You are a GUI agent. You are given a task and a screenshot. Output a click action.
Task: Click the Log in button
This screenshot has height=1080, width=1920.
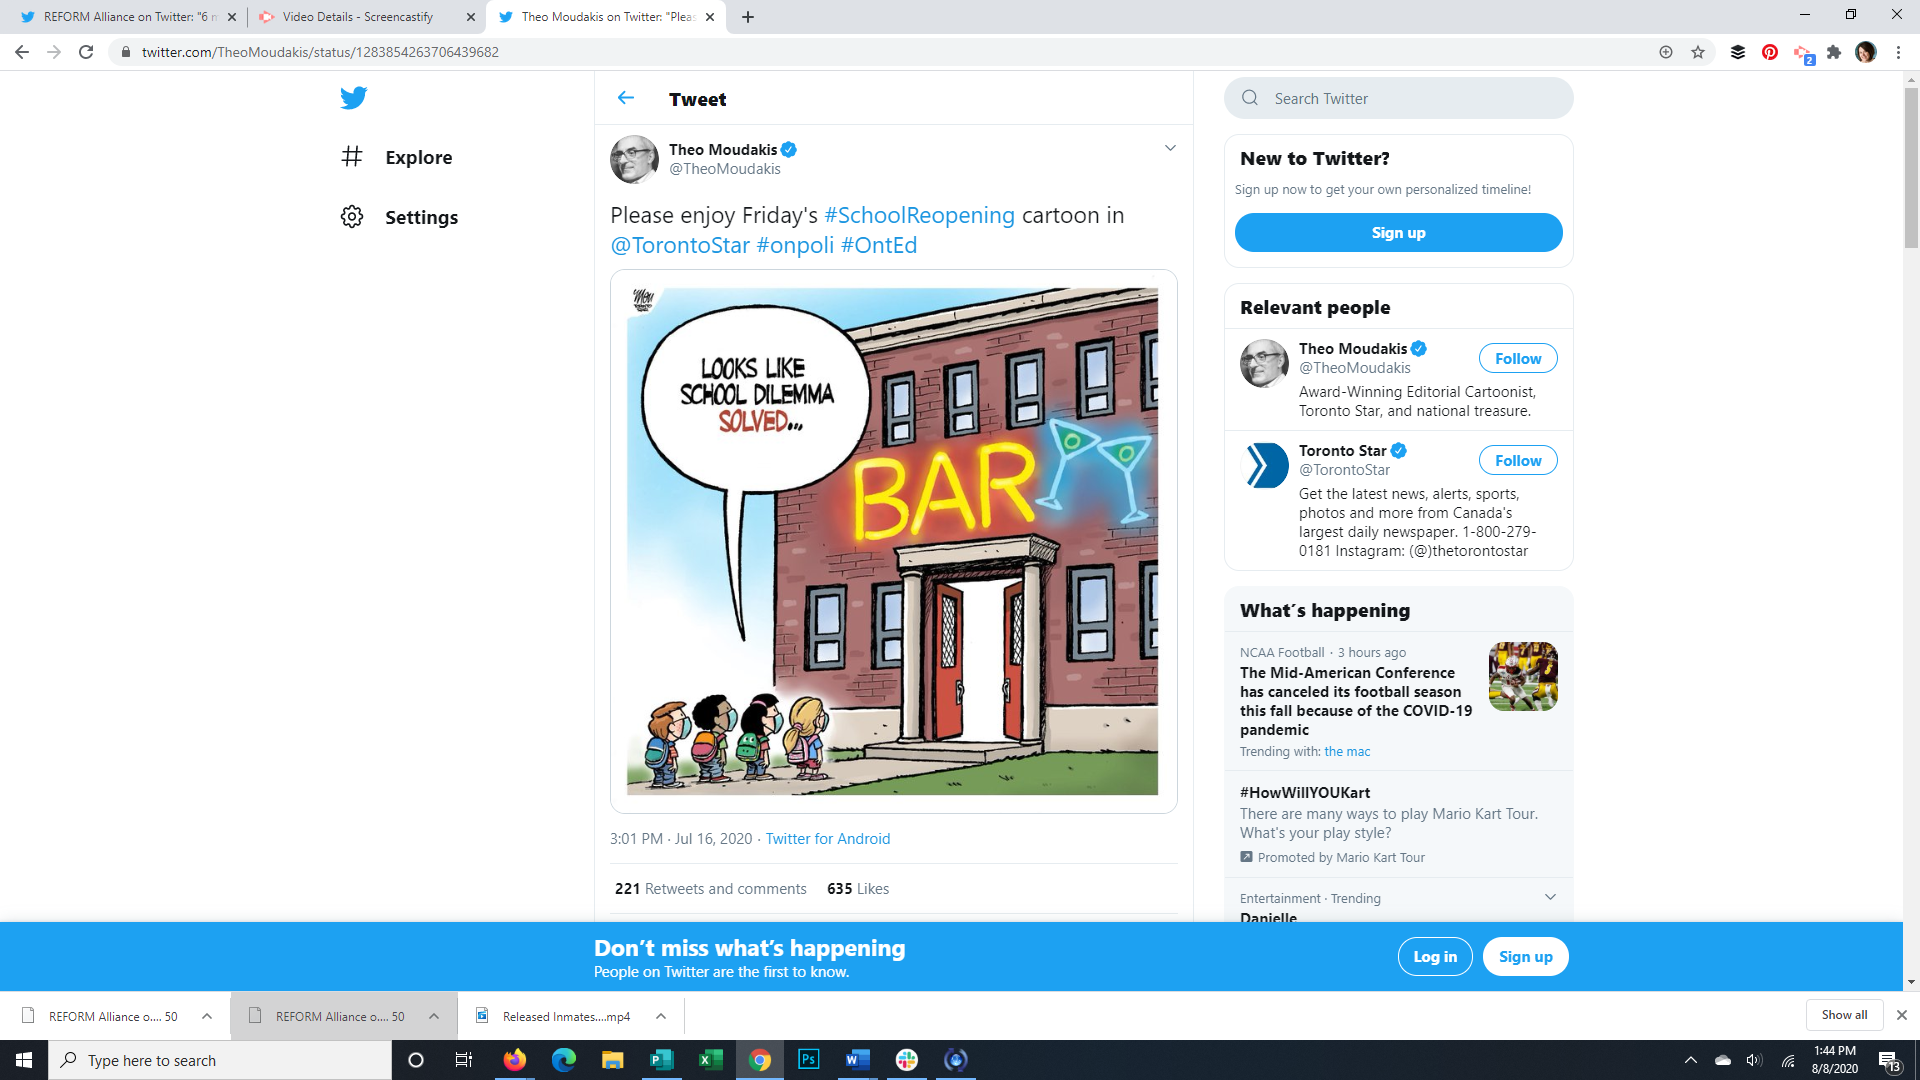(x=1434, y=957)
